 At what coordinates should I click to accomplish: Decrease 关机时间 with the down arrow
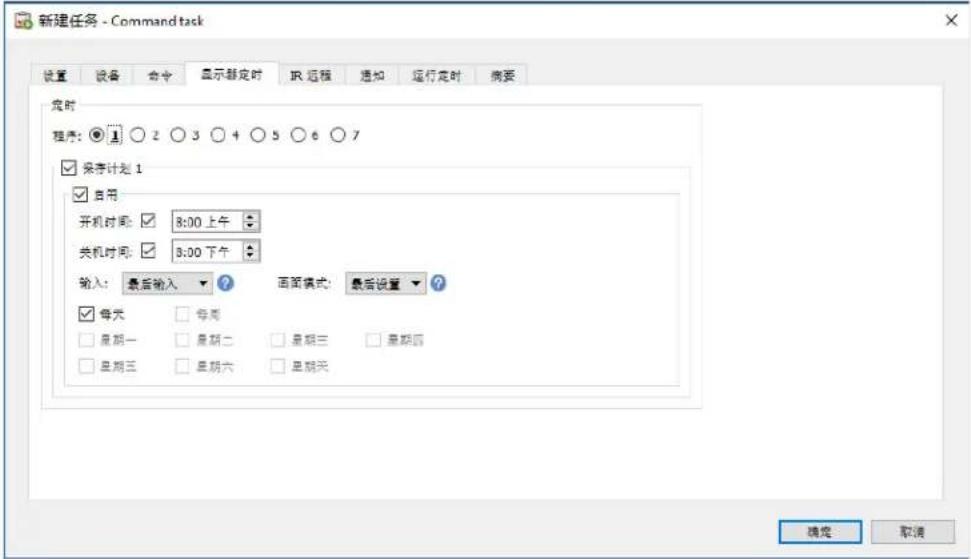[x=250, y=256]
